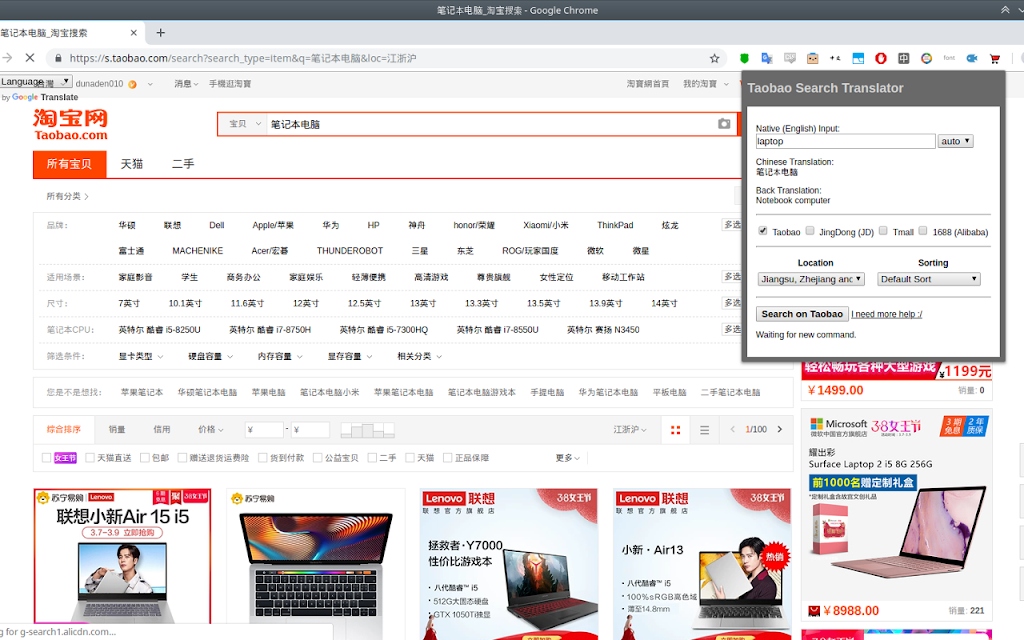
Task: Enable the Tmall checkbox in translator
Action: click(x=883, y=231)
